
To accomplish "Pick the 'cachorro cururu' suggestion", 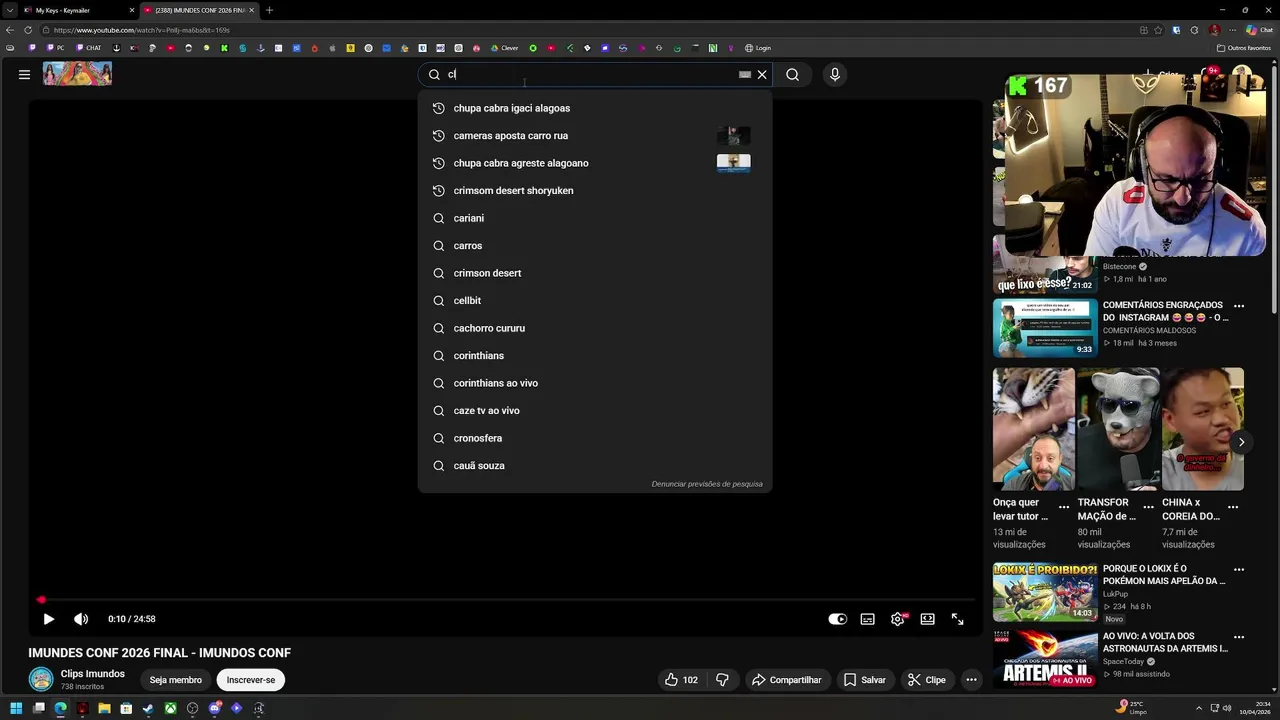I will [x=594, y=328].
